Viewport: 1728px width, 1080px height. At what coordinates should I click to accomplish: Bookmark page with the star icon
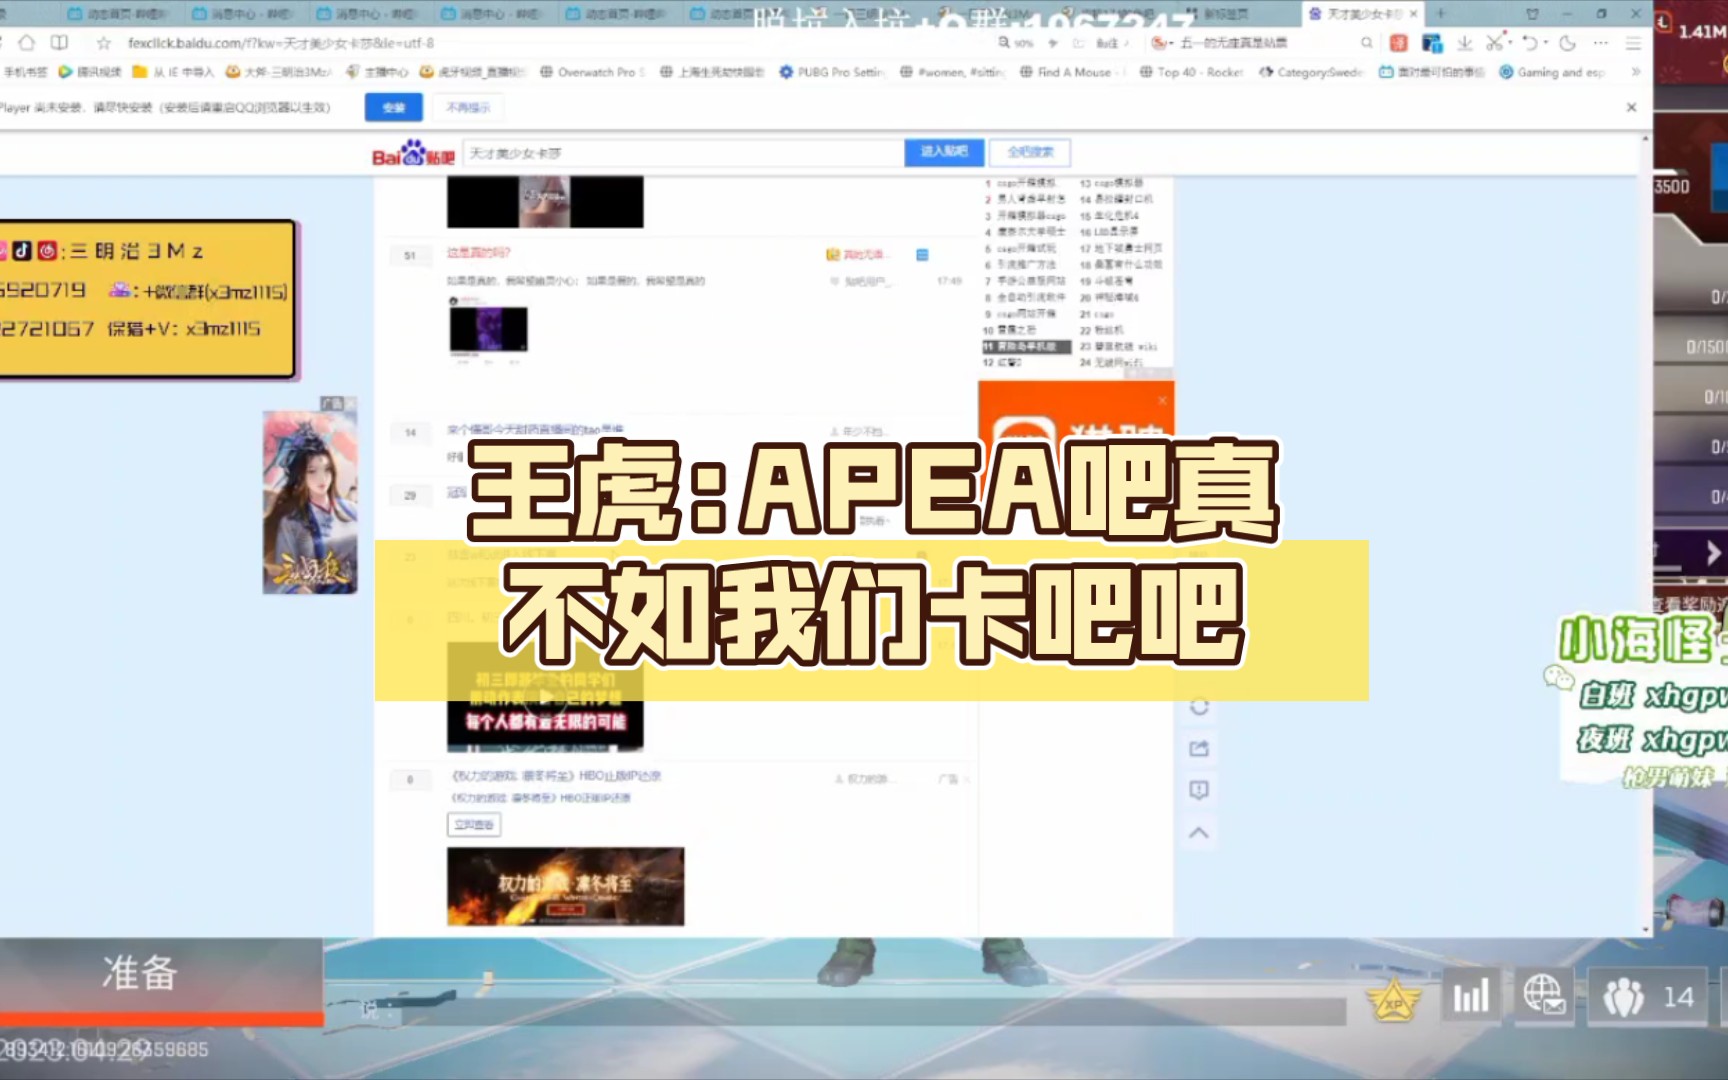pos(103,43)
